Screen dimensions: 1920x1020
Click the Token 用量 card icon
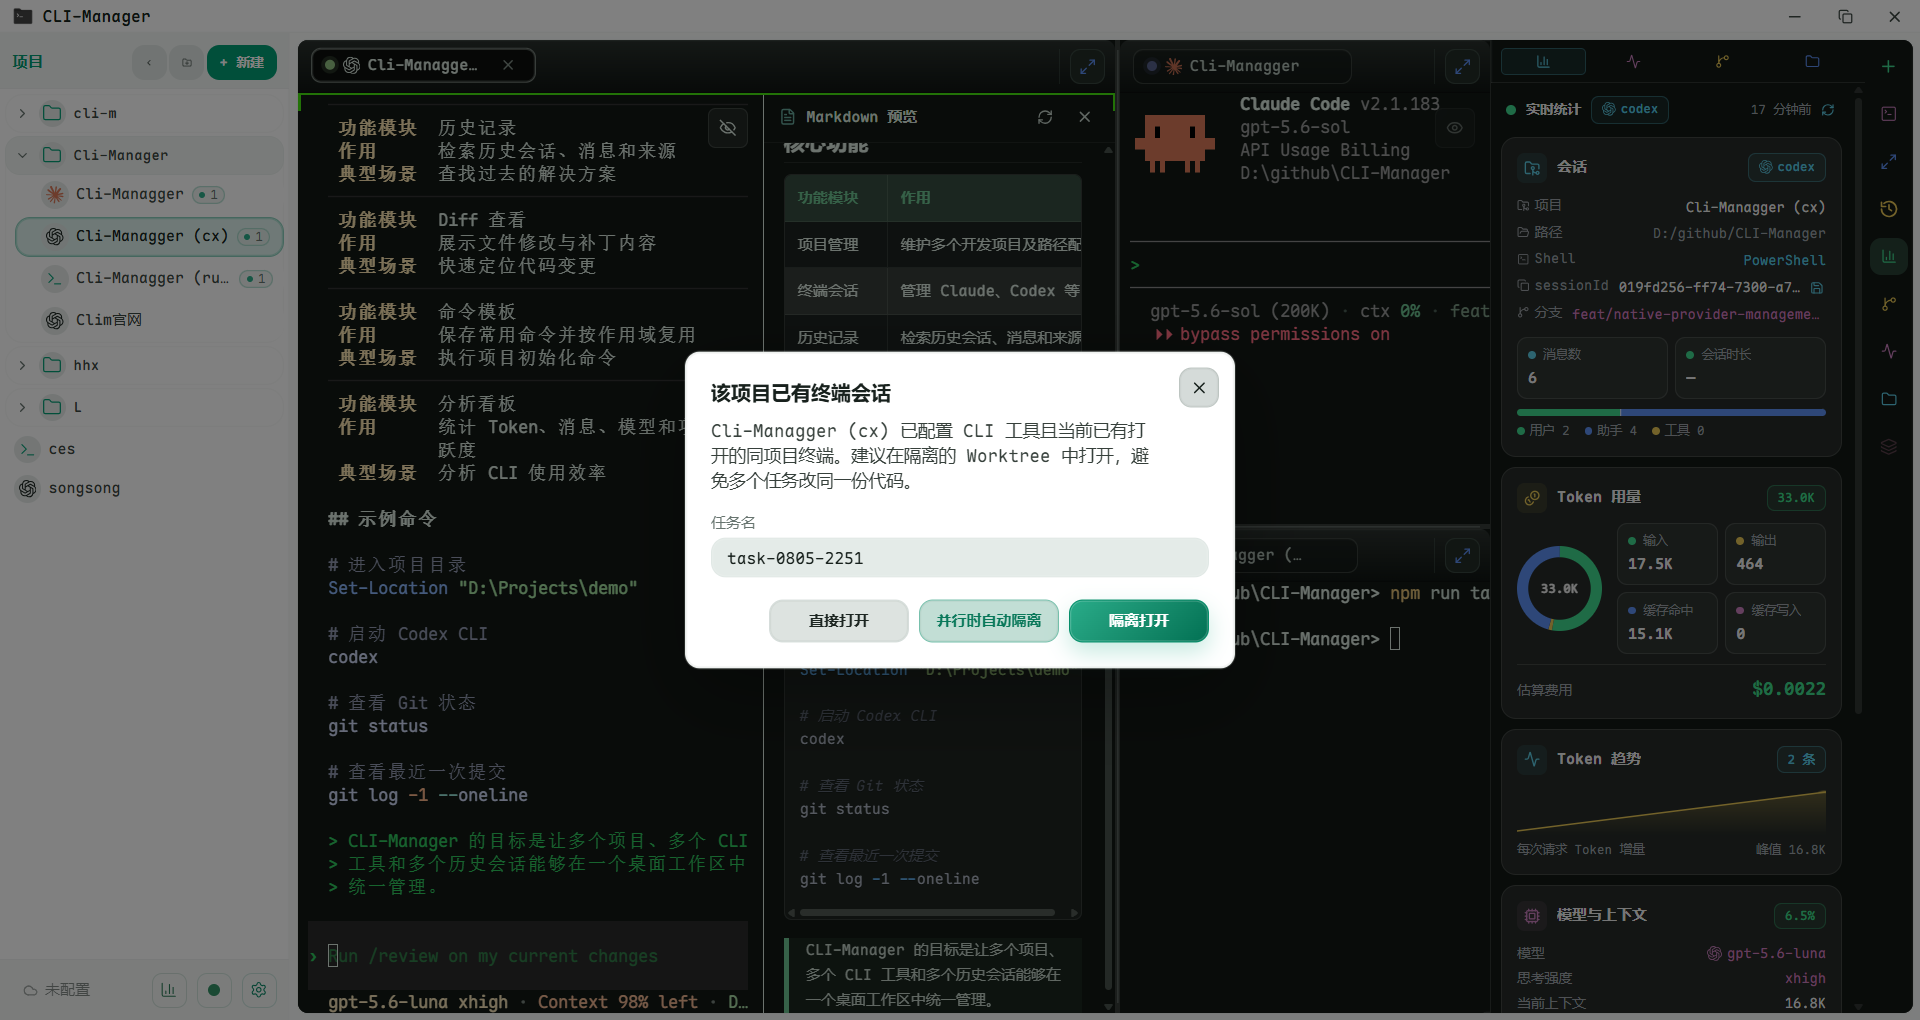coord(1532,497)
